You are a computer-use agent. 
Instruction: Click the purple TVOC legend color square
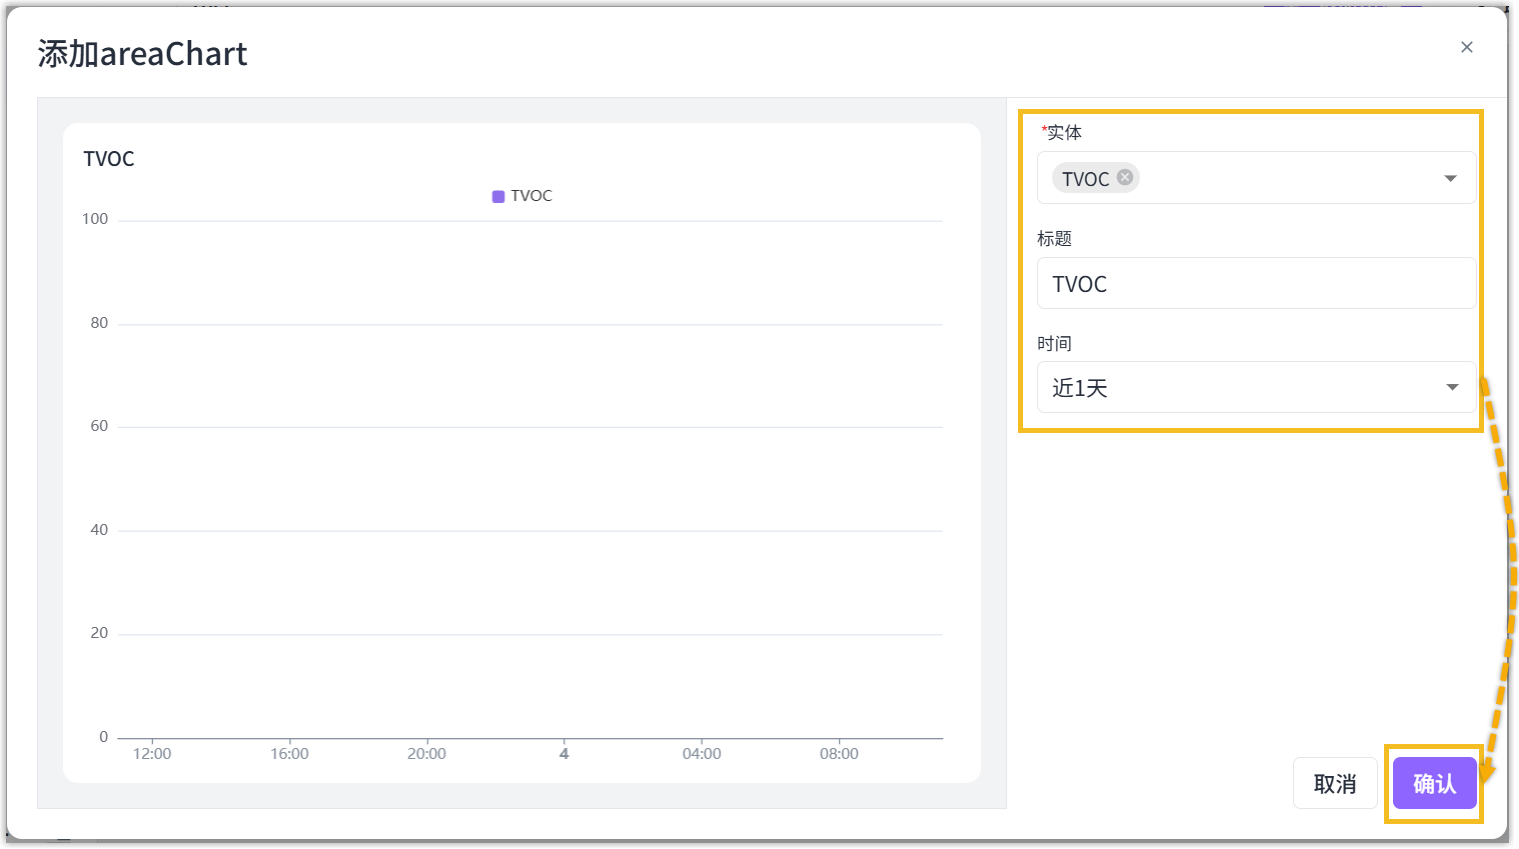click(498, 196)
